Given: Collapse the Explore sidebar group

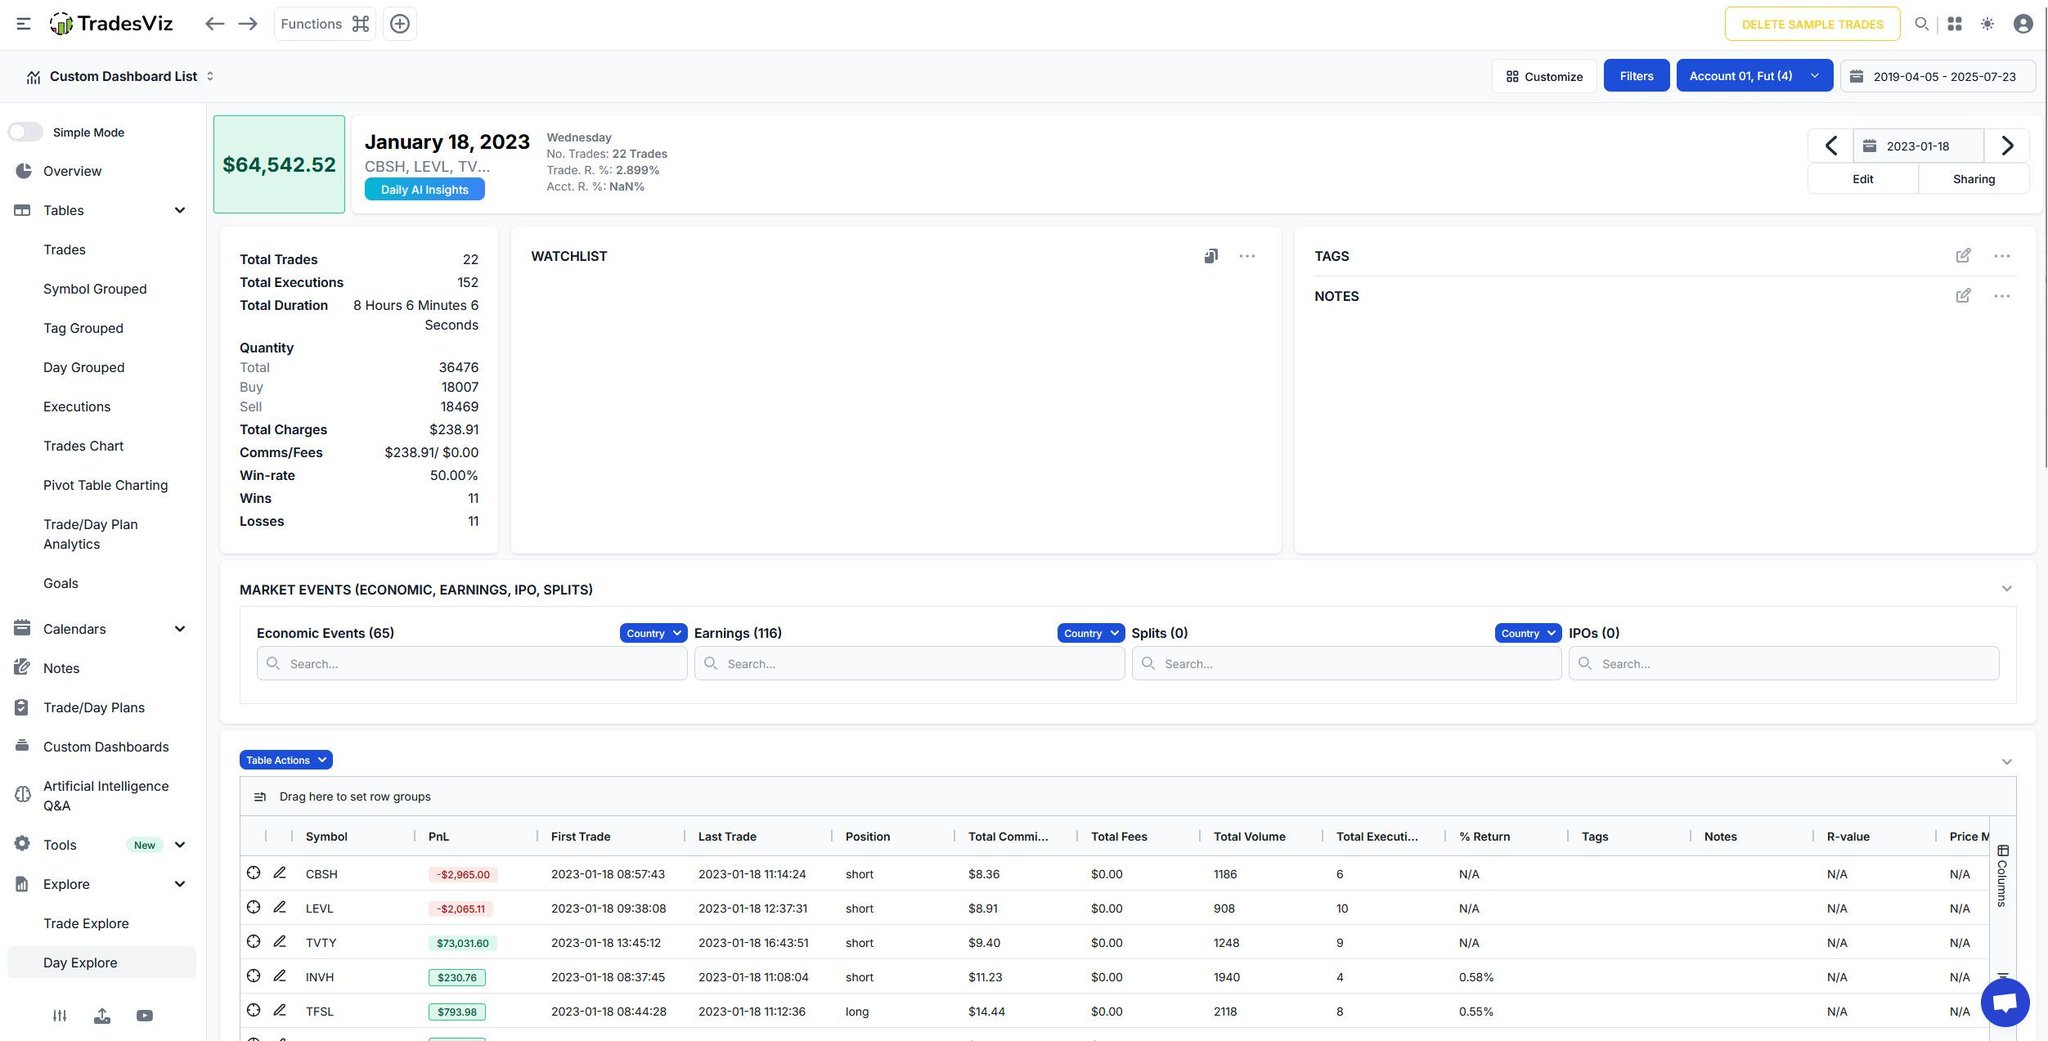Looking at the screenshot, I should pyautogui.click(x=180, y=884).
